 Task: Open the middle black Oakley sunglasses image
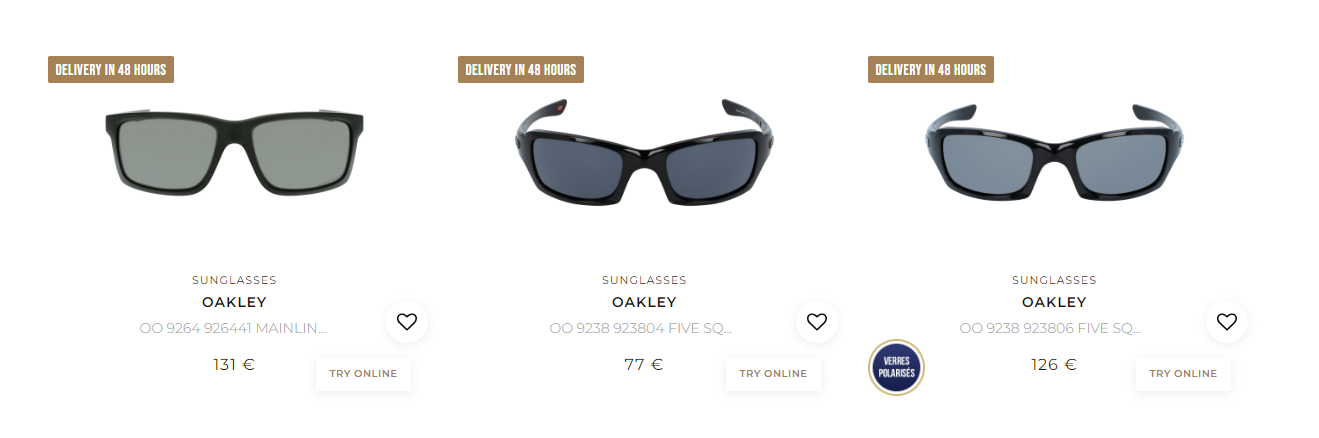point(644,151)
